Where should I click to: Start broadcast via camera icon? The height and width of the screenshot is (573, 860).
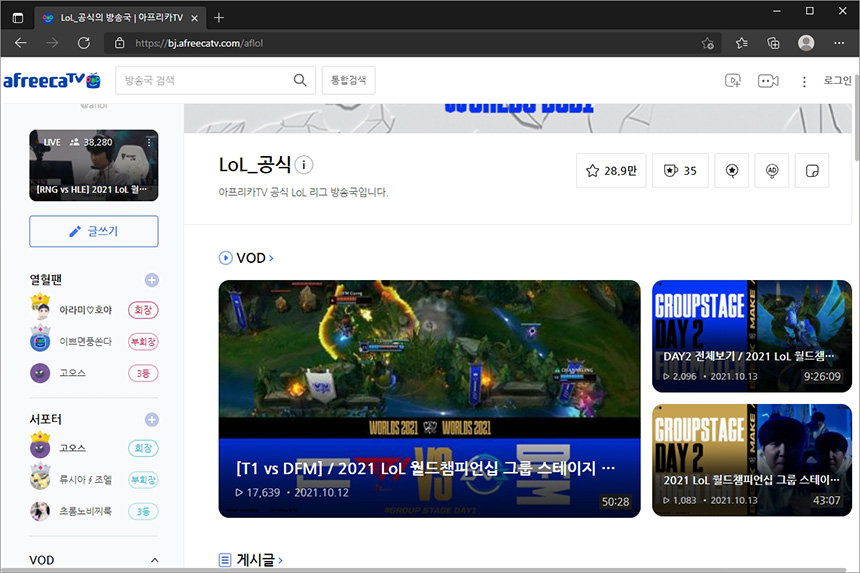768,81
